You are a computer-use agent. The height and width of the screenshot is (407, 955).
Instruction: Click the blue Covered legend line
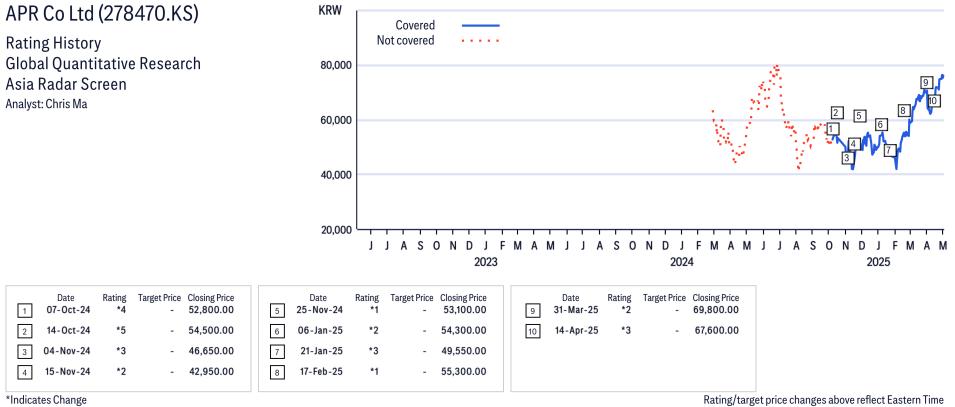click(x=481, y=26)
